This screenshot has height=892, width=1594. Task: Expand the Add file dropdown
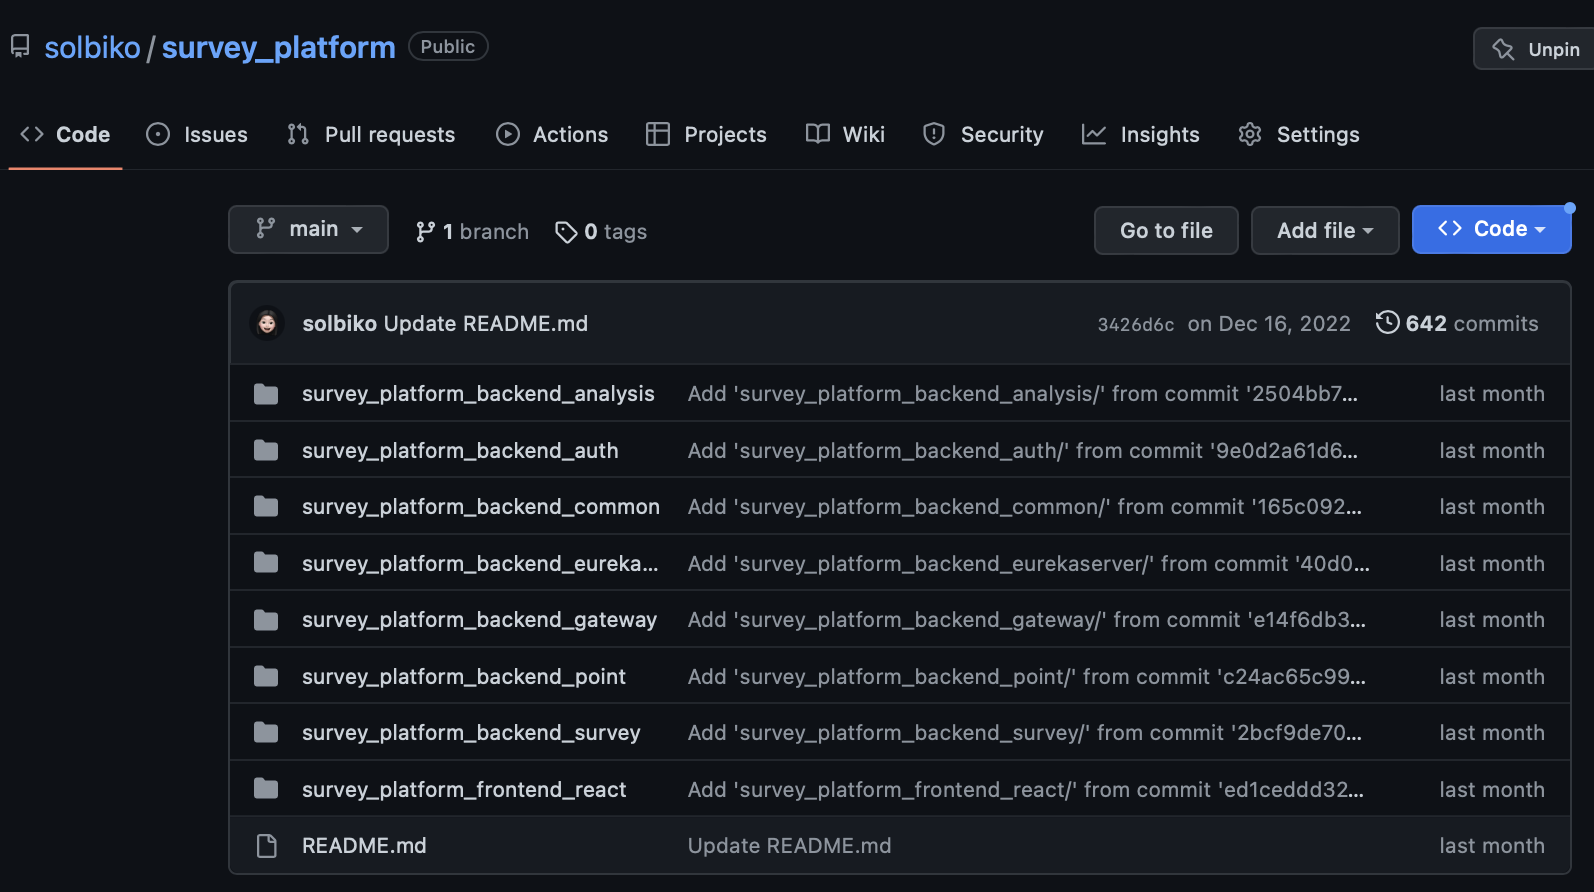point(1325,230)
